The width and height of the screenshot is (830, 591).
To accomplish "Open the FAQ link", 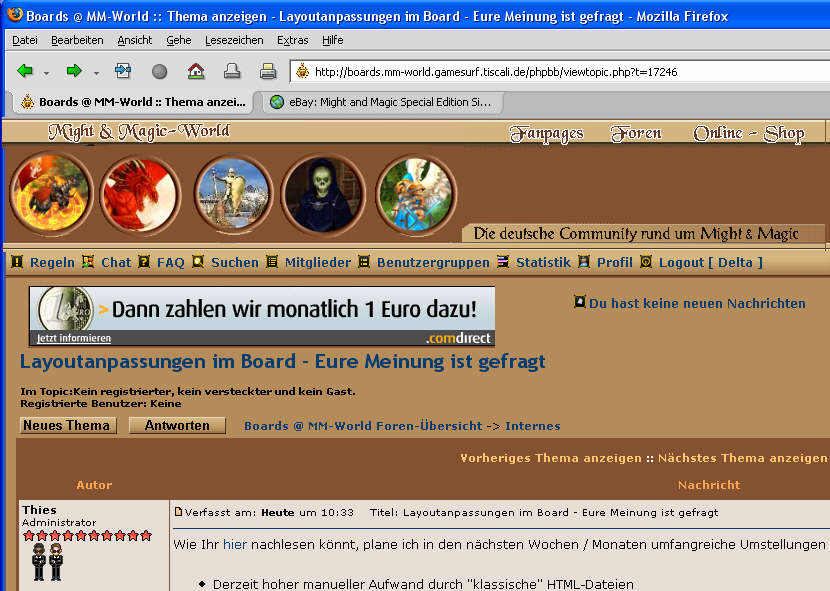I will (x=170, y=262).
